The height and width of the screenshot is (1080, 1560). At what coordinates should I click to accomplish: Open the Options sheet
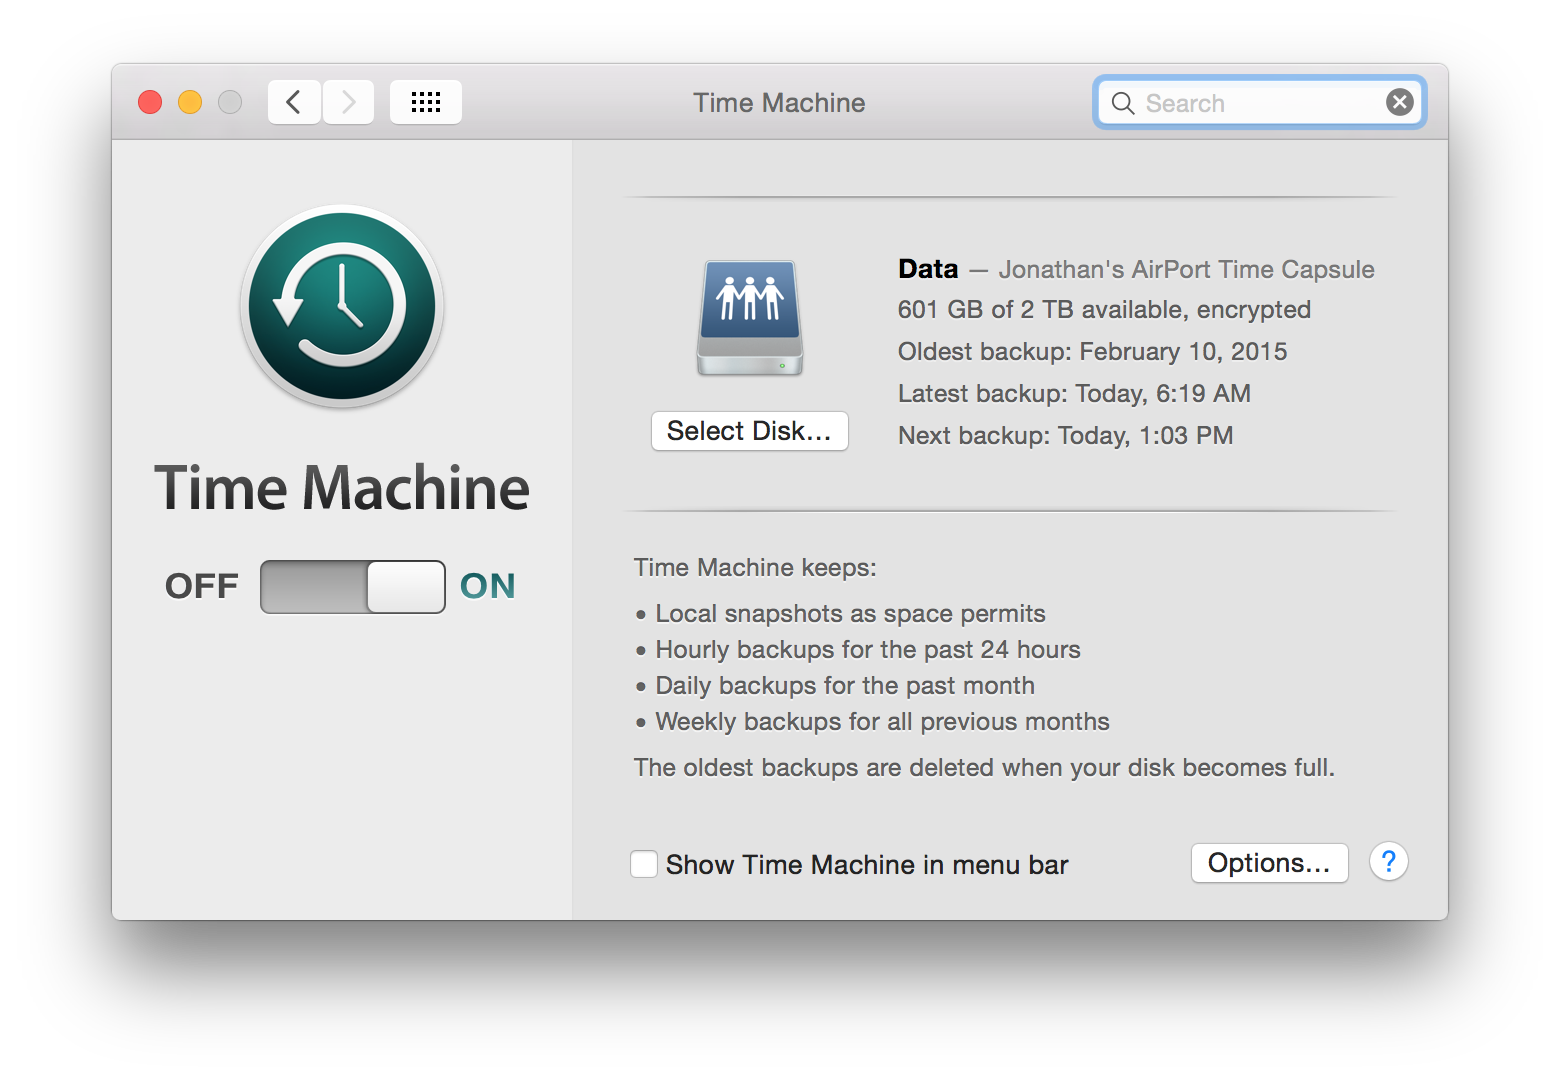pyautogui.click(x=1269, y=863)
